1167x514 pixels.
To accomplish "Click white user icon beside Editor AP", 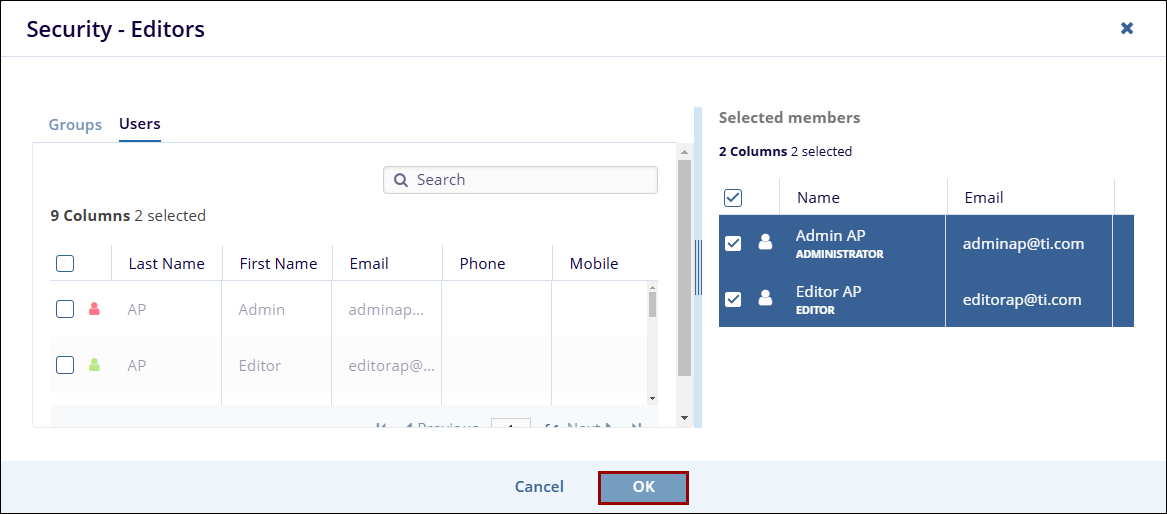I will click(765, 299).
